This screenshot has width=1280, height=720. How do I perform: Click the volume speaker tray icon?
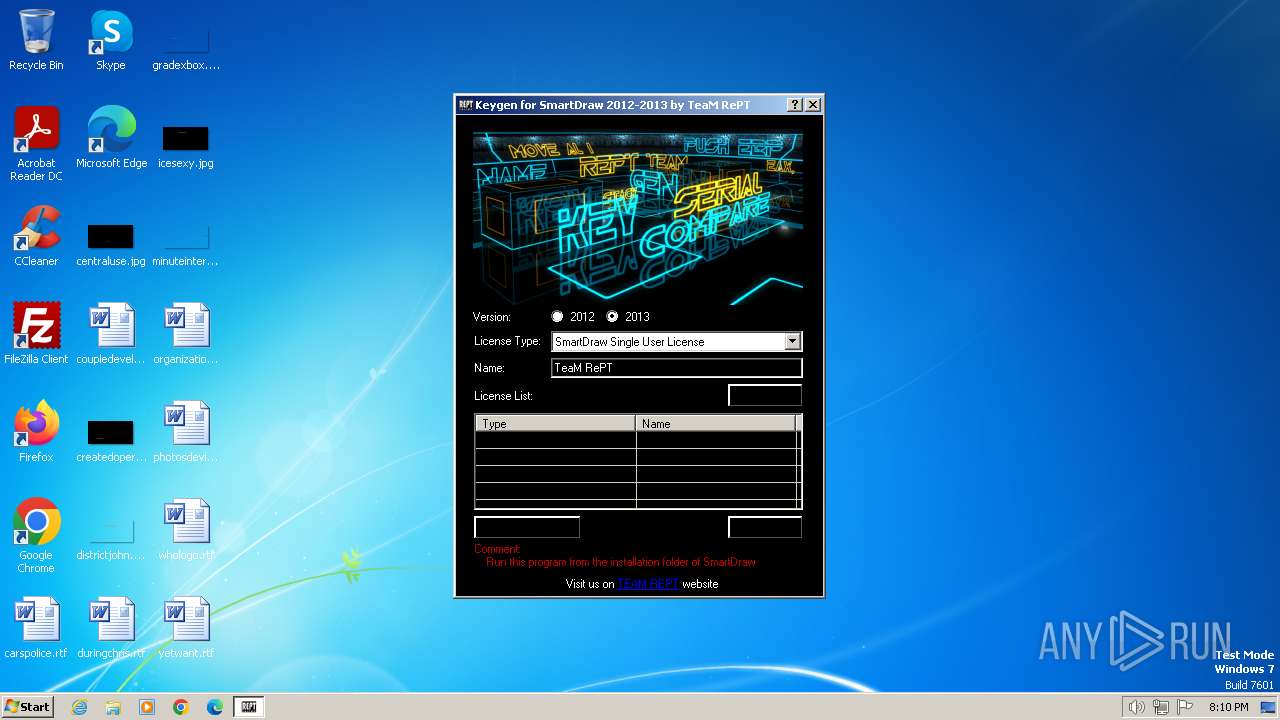point(1136,707)
